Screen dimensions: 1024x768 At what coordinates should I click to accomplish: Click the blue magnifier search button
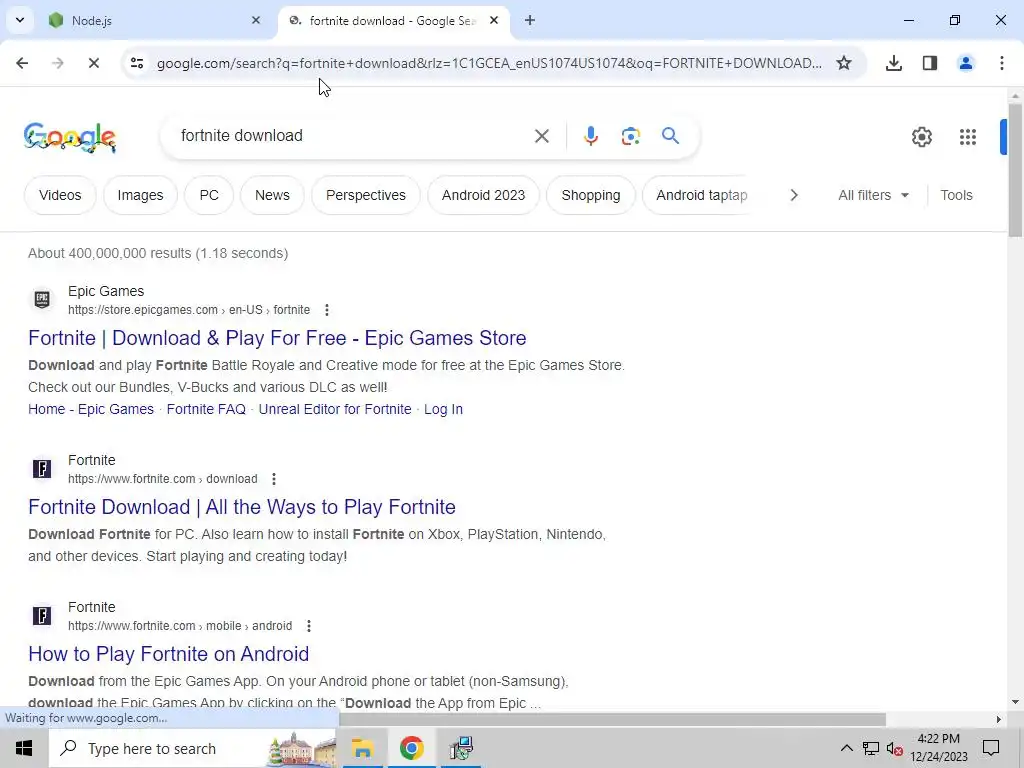point(670,136)
